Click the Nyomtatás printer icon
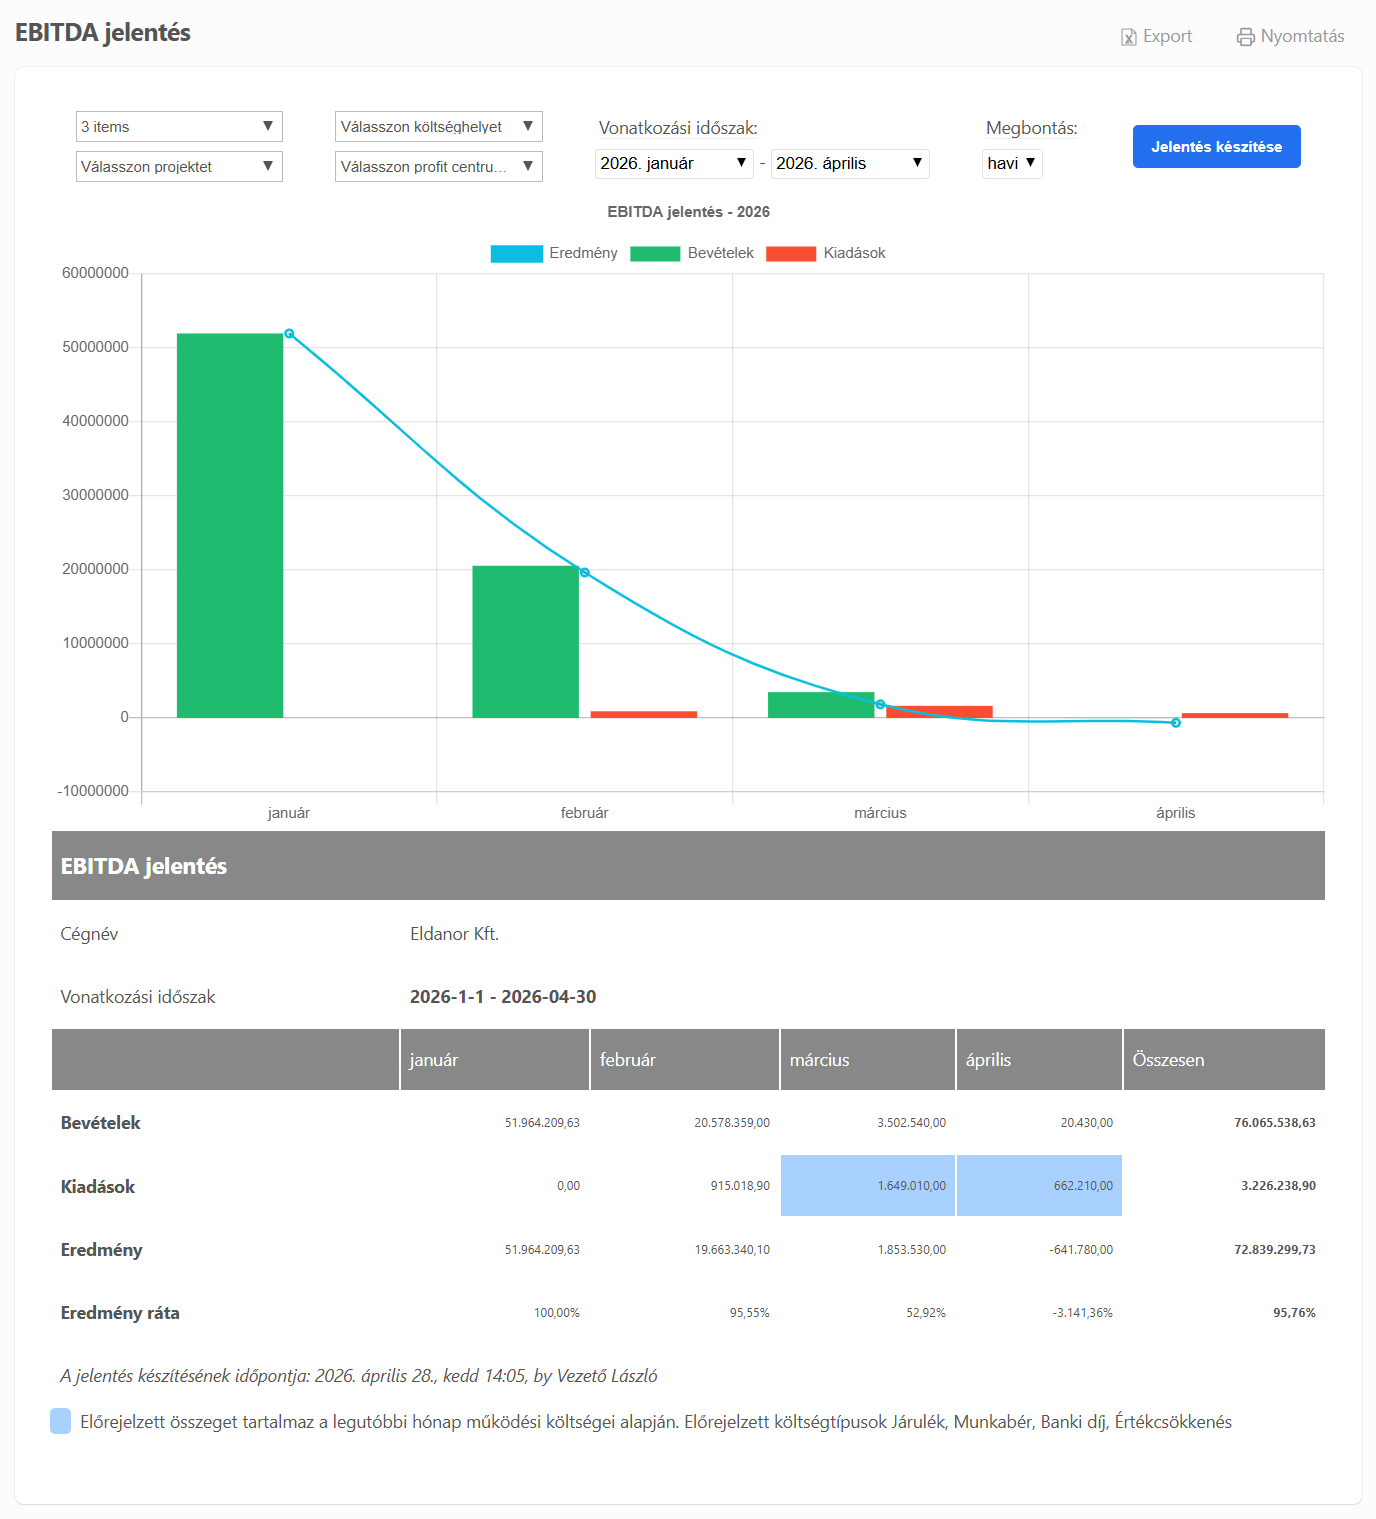The image size is (1376, 1519). [1245, 37]
